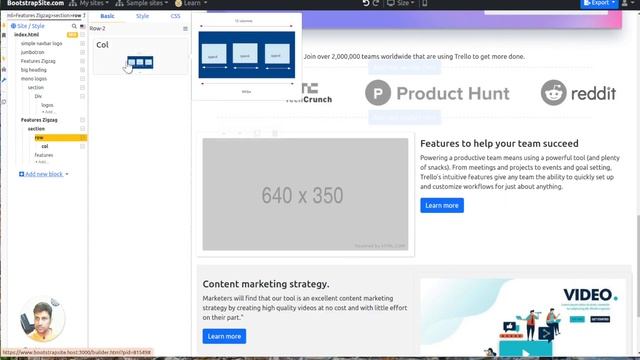640x360 pixels.
Task: Click the redo arrow icon
Action: [x=376, y=3]
